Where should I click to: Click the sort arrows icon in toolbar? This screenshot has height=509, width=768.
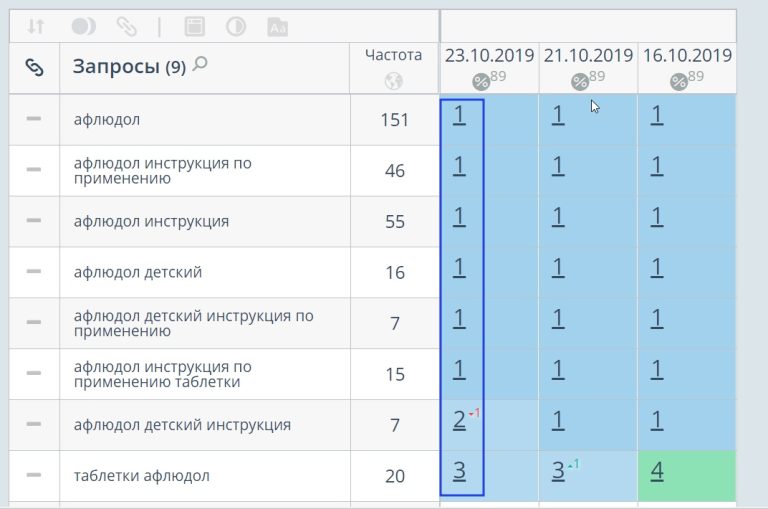[35, 27]
